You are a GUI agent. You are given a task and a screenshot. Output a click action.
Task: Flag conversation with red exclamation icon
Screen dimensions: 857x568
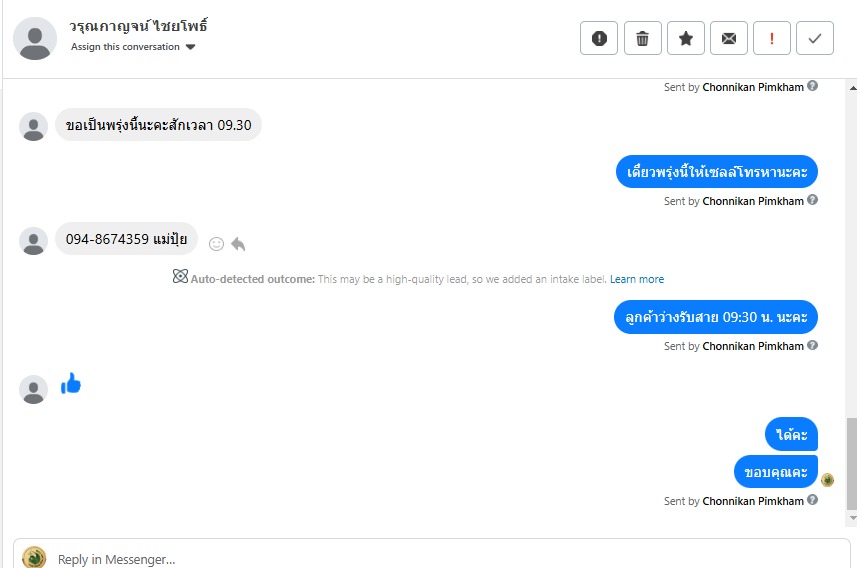point(772,38)
